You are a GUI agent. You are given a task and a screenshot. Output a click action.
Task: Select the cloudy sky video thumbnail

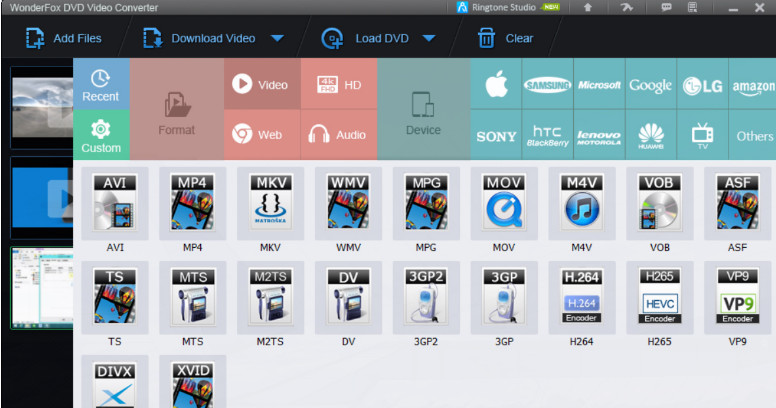42,107
